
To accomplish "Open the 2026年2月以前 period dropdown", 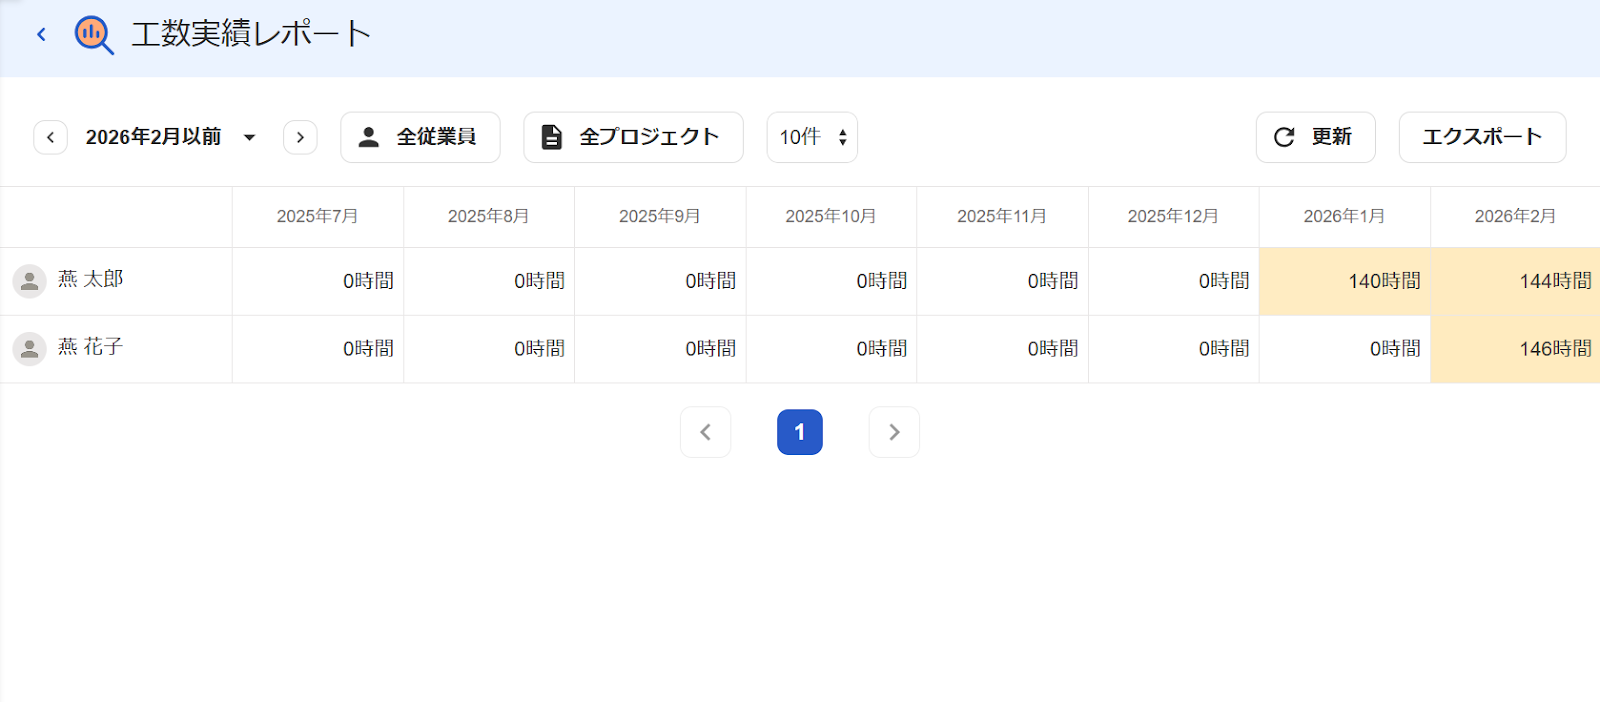I will click(171, 137).
